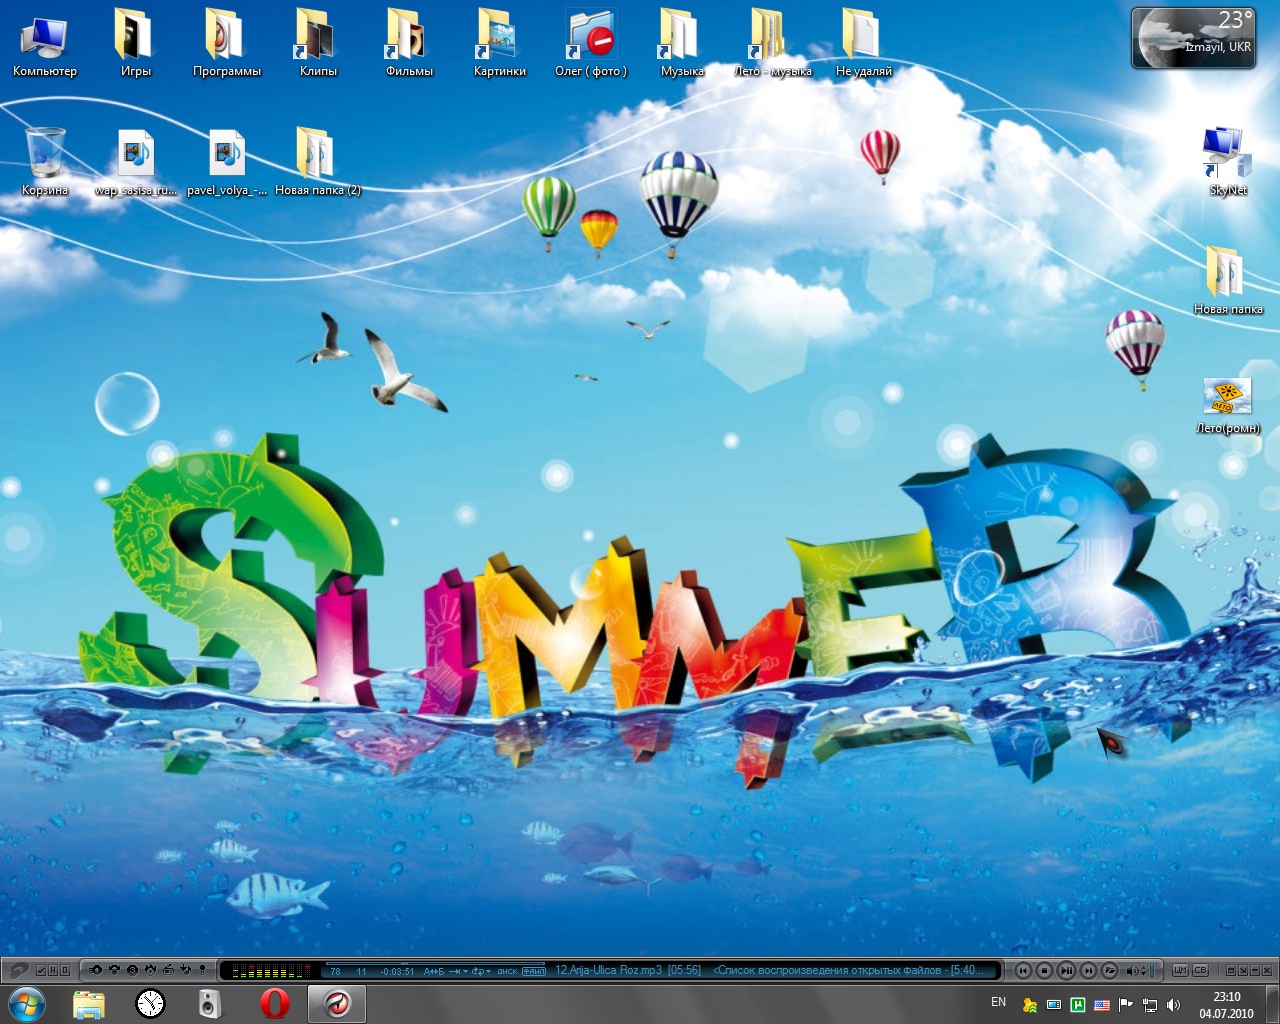
Task: Select the диск source mode
Action: pos(507,971)
